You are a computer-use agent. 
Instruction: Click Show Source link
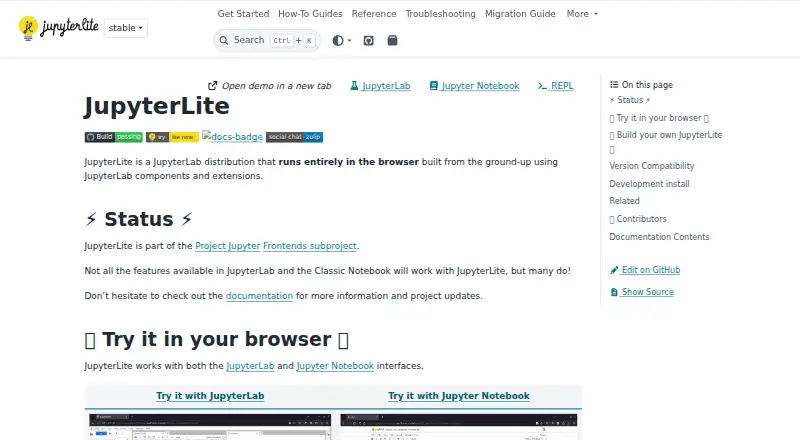pos(642,292)
